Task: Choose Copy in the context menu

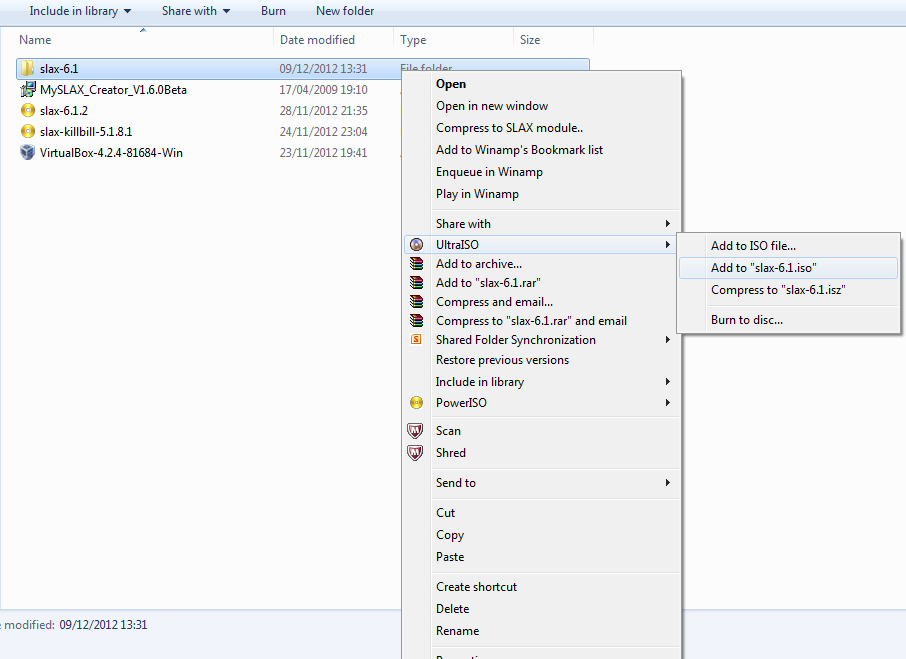Action: pyautogui.click(x=450, y=535)
